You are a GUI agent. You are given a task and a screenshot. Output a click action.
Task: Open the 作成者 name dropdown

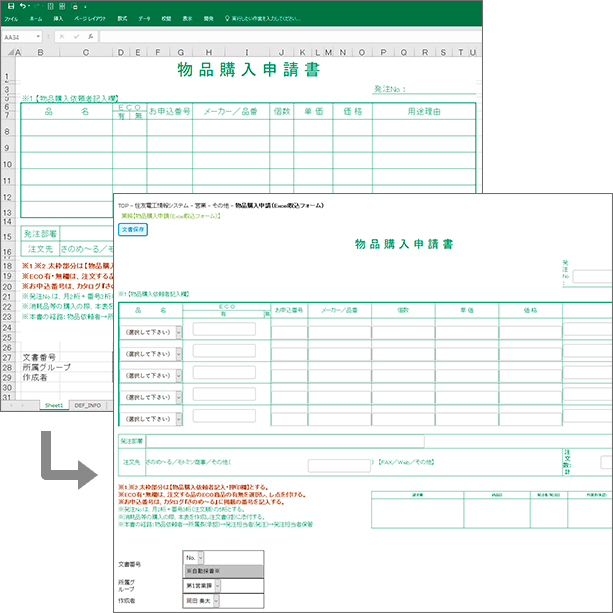(x=202, y=601)
